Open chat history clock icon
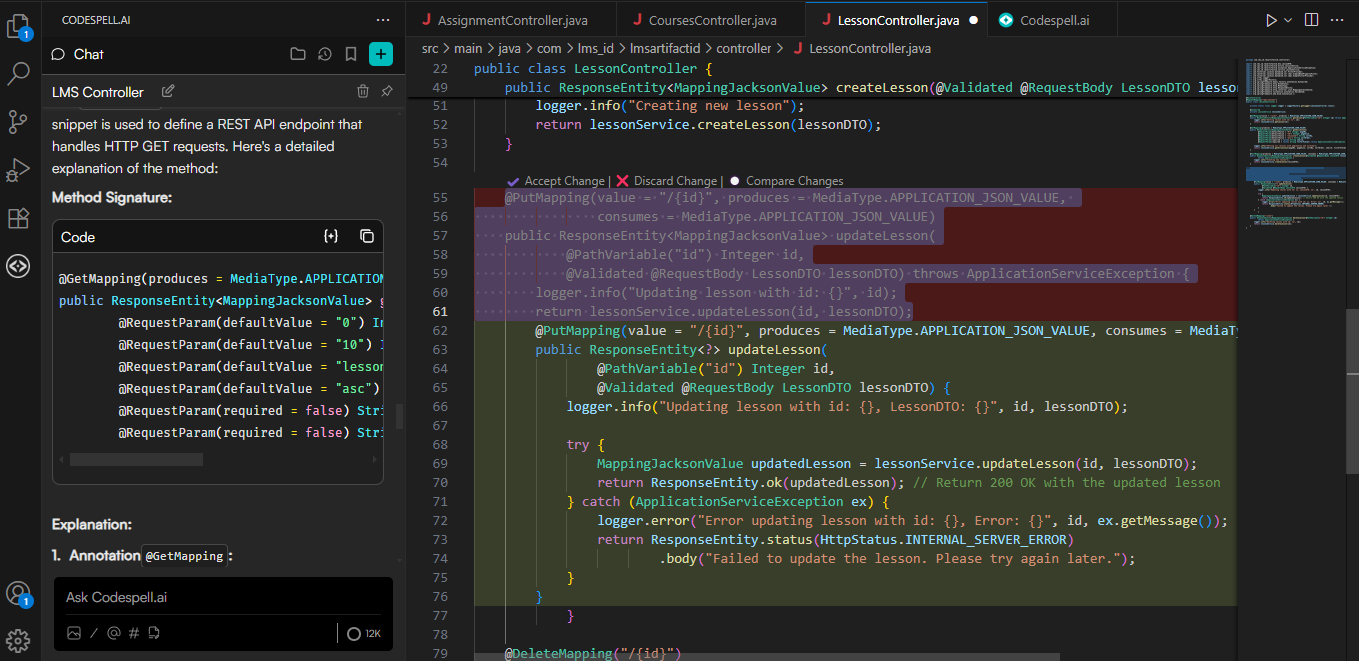This screenshot has height=661, width=1359. coord(324,54)
